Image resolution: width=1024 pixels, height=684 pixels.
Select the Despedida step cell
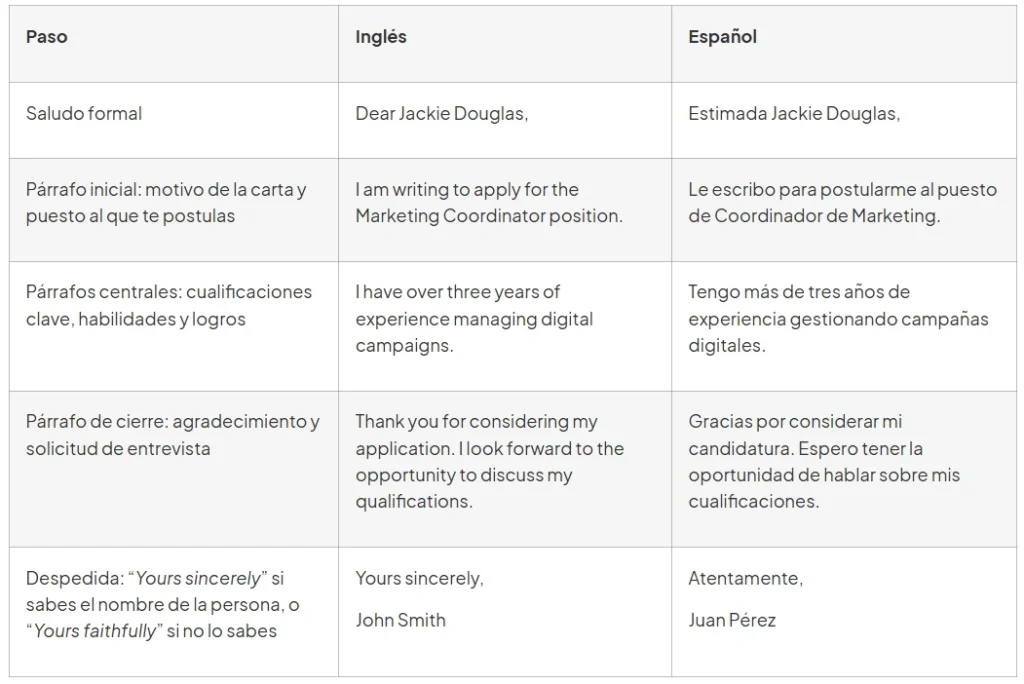click(174, 611)
